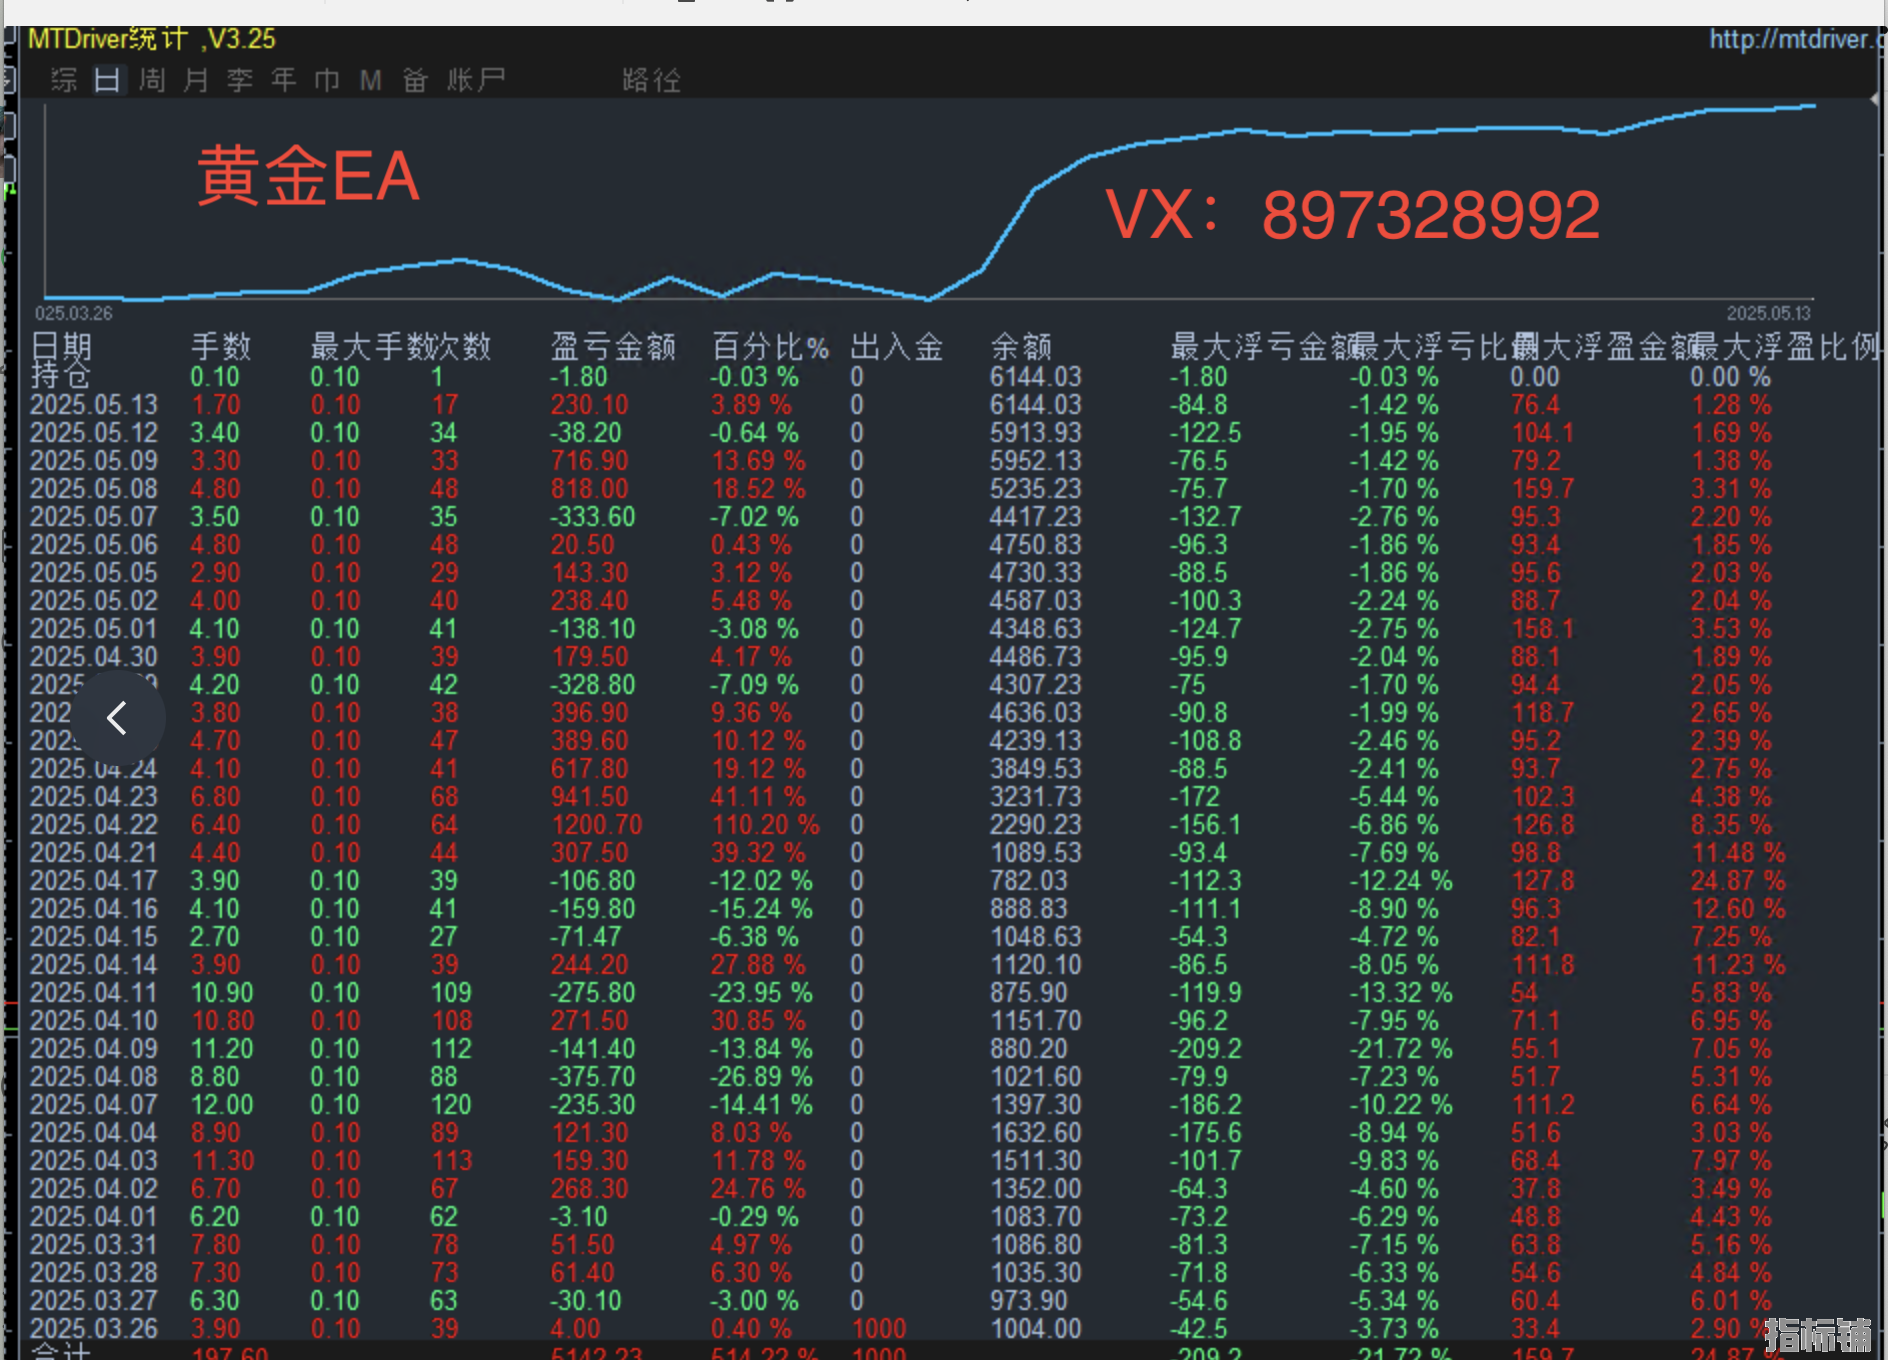Click the 120 trade count cell
The width and height of the screenshot is (1888, 1360).
pos(451,1105)
